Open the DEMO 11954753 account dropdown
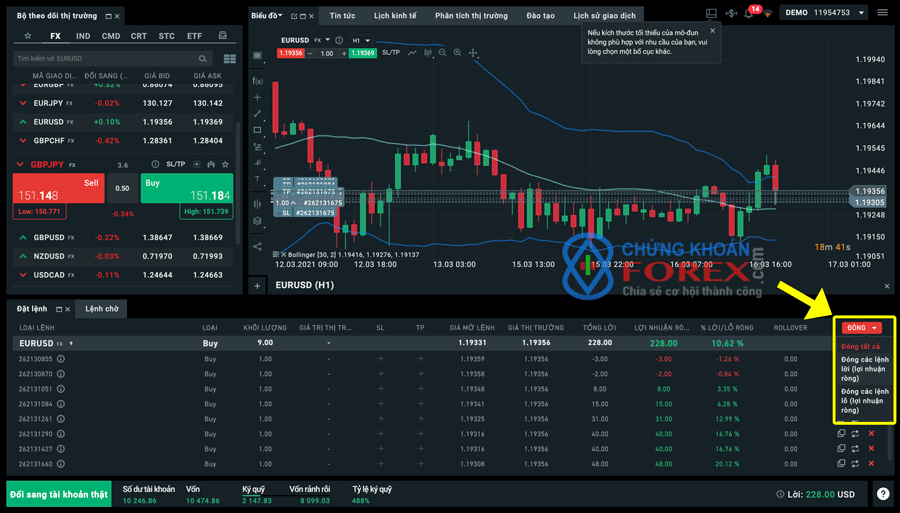This screenshot has width=900, height=513. point(825,13)
